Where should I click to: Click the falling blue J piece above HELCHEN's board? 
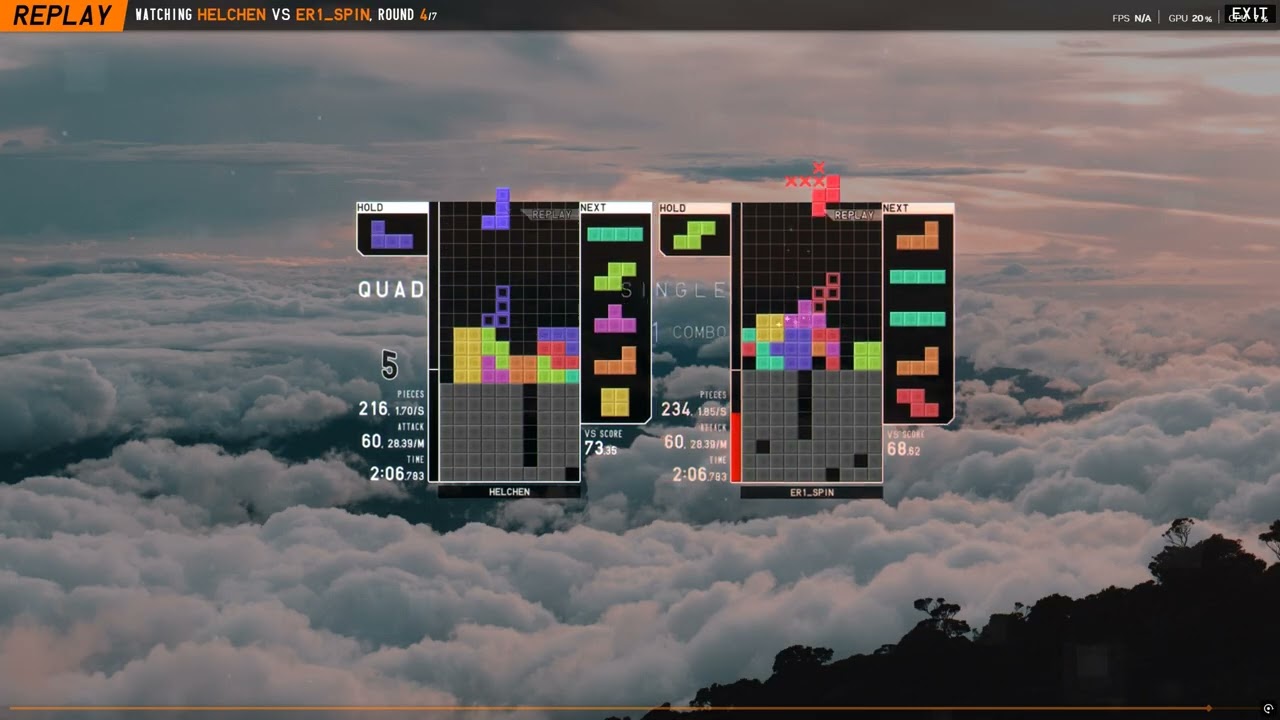[496, 208]
